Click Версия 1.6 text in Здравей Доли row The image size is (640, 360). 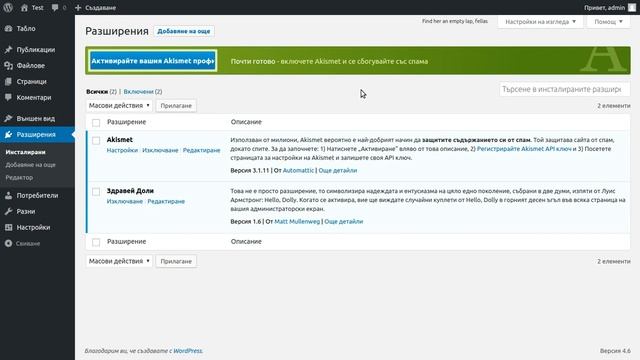(246, 221)
